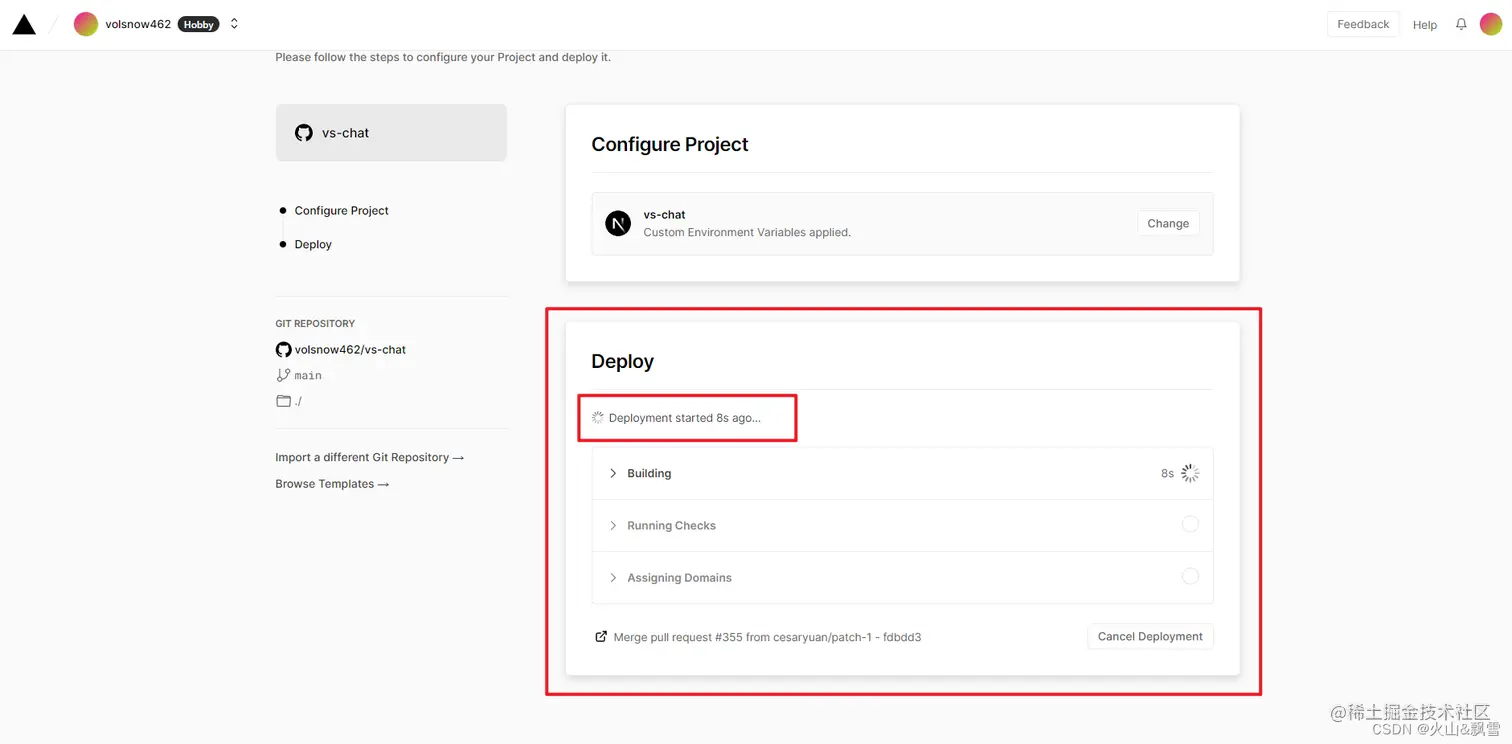Click the Hobby plan badge
This screenshot has height=744, width=1512.
[x=198, y=24]
